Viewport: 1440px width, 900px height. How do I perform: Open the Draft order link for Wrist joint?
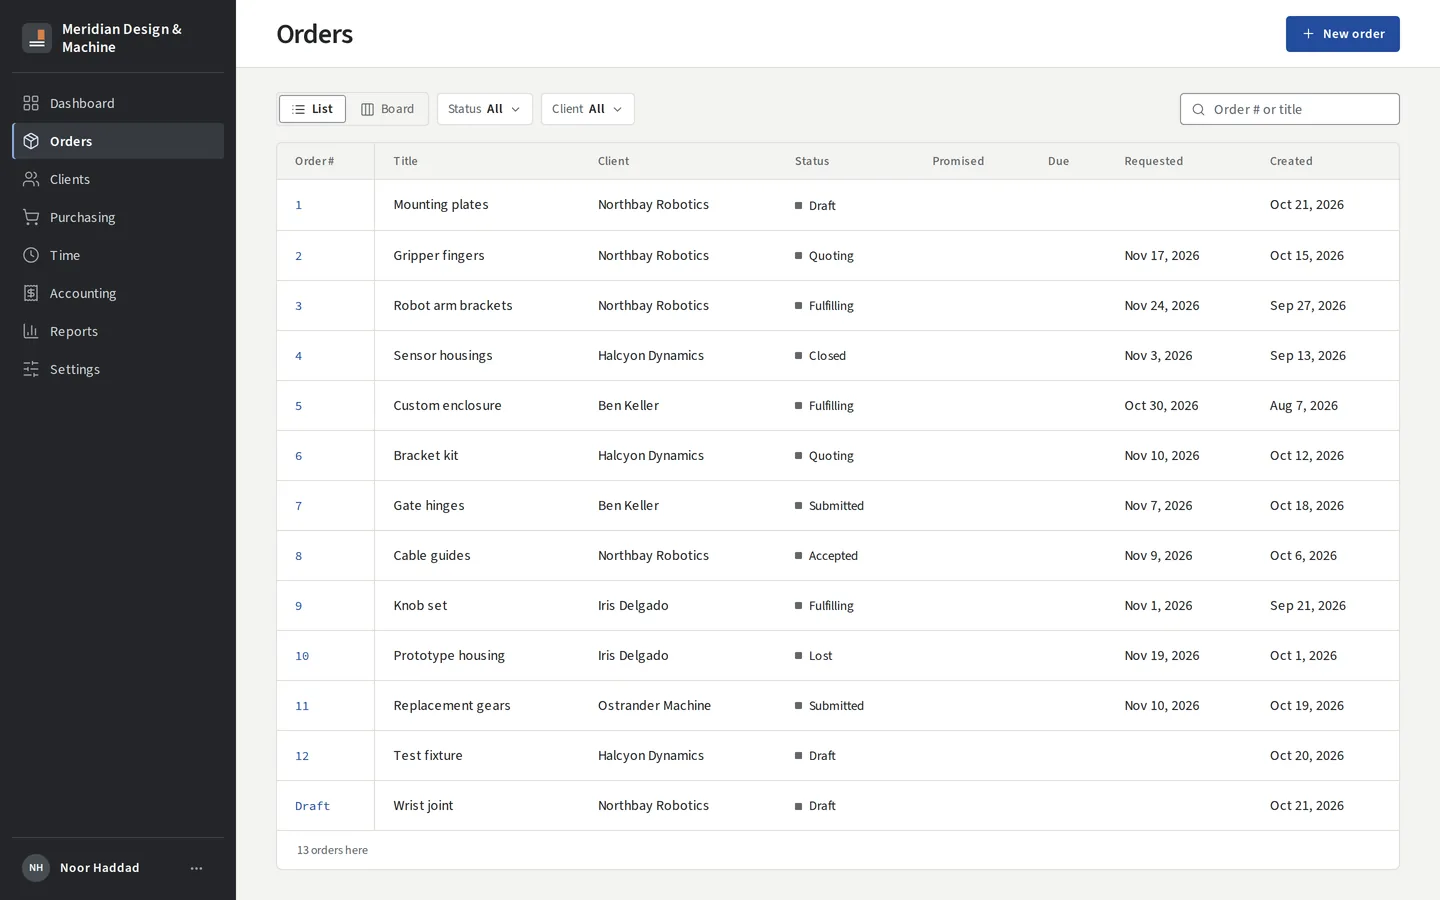tap(312, 806)
